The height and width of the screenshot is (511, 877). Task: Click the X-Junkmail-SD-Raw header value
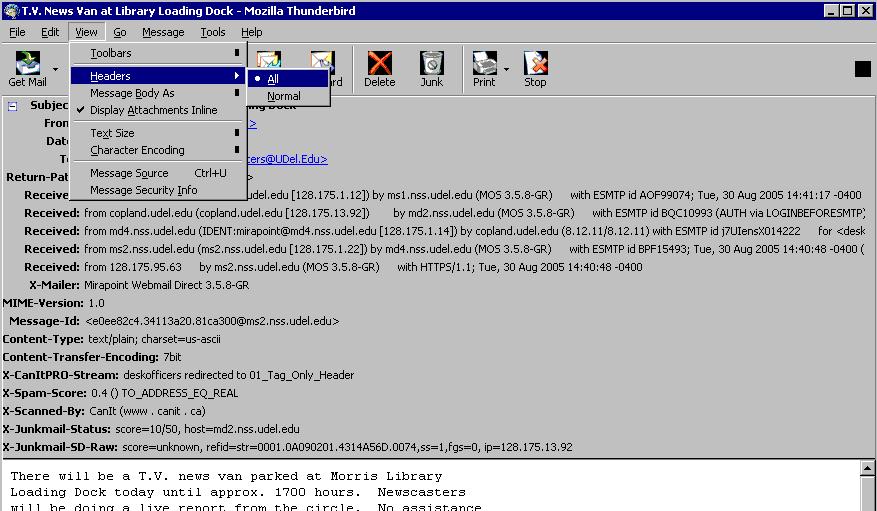point(347,447)
